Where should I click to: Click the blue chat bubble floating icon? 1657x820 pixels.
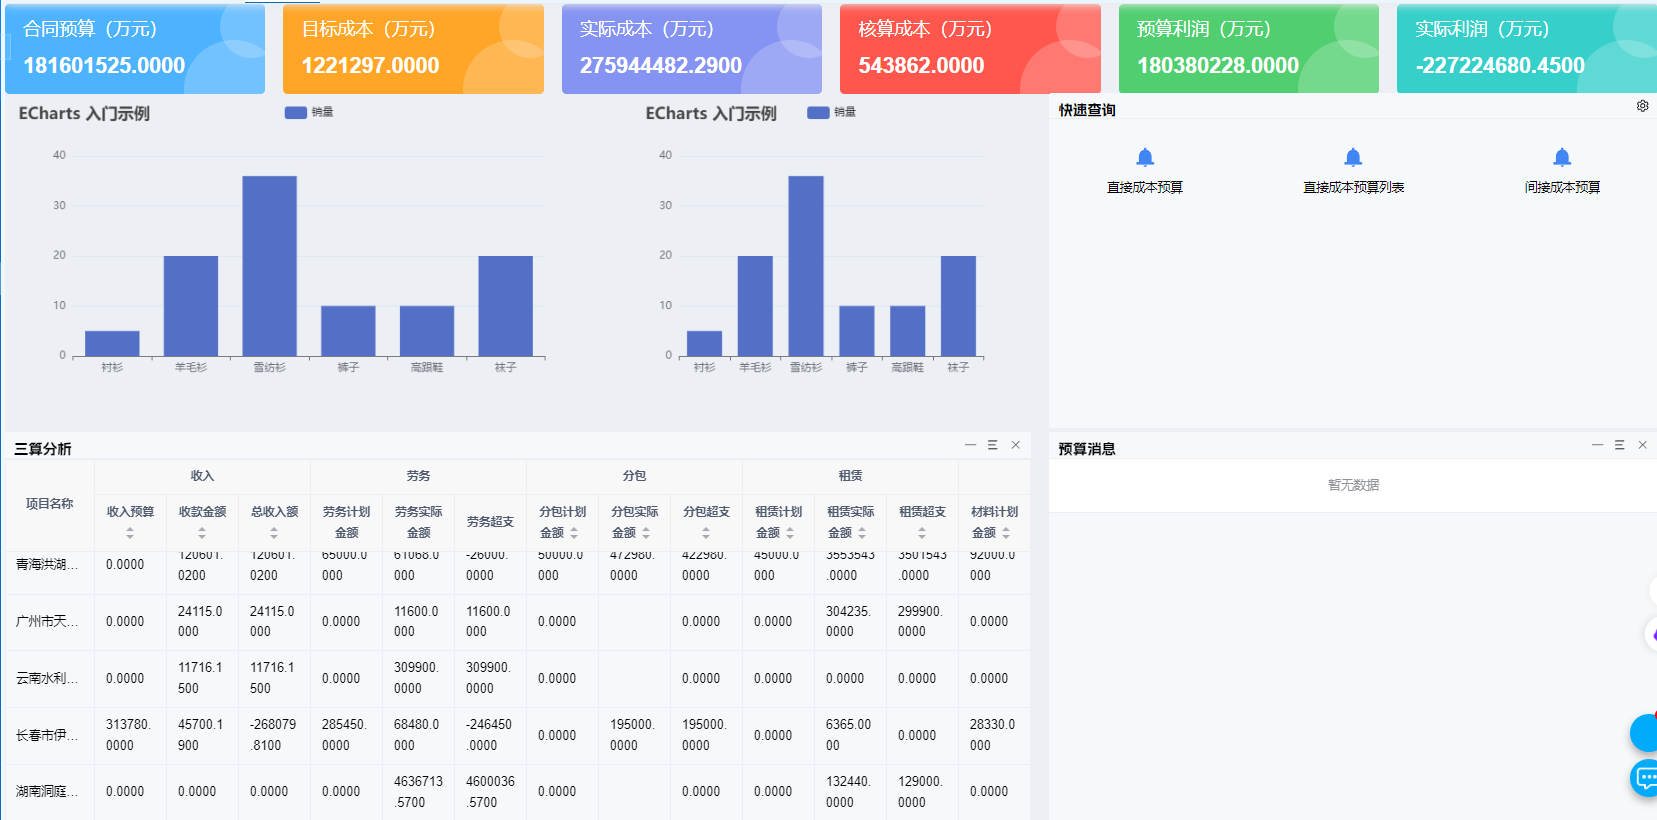coord(1645,777)
